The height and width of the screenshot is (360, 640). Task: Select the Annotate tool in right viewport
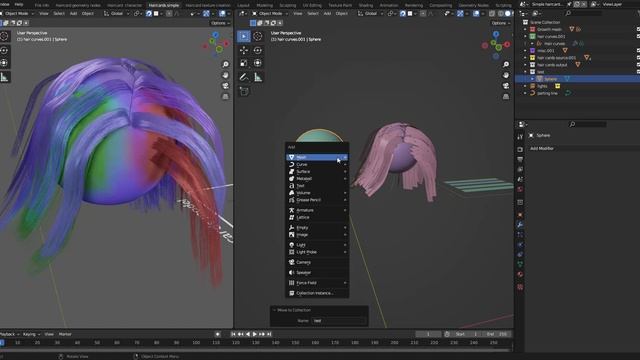[x=244, y=77]
